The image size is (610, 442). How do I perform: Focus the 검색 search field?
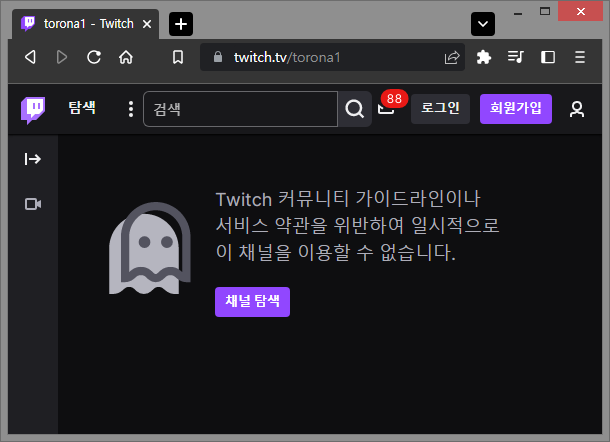coord(240,109)
